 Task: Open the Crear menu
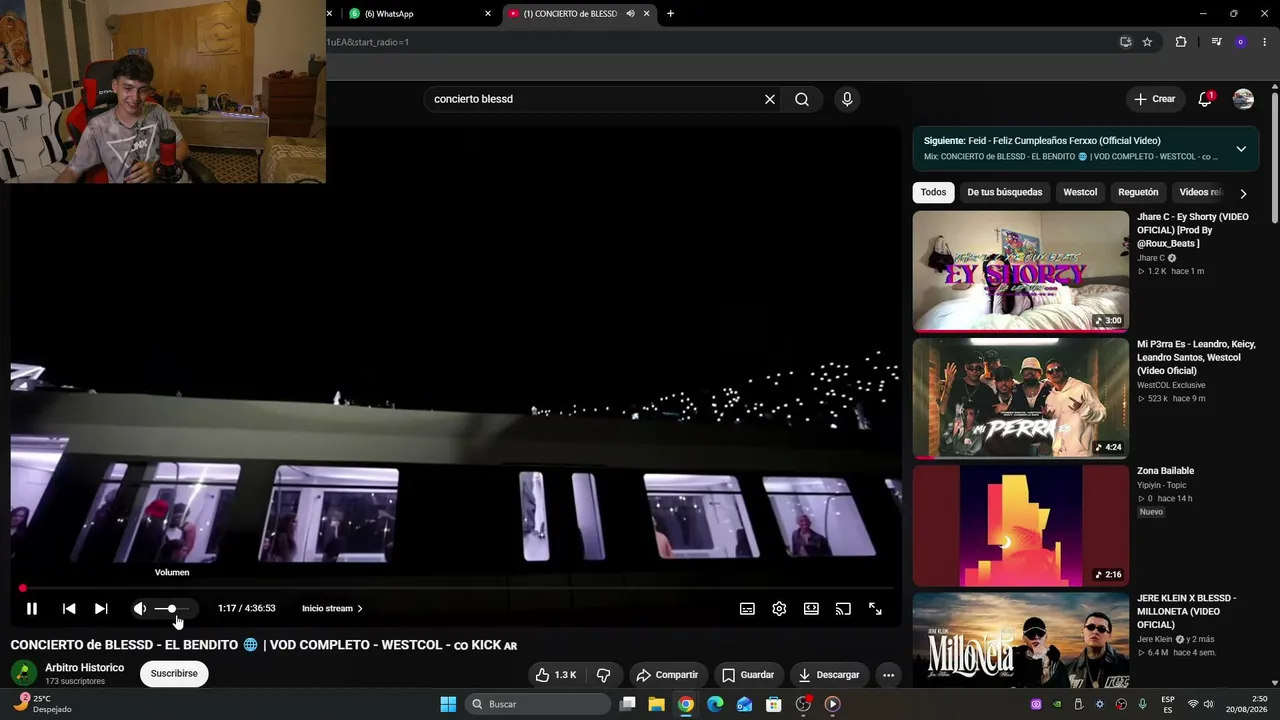[1154, 99]
